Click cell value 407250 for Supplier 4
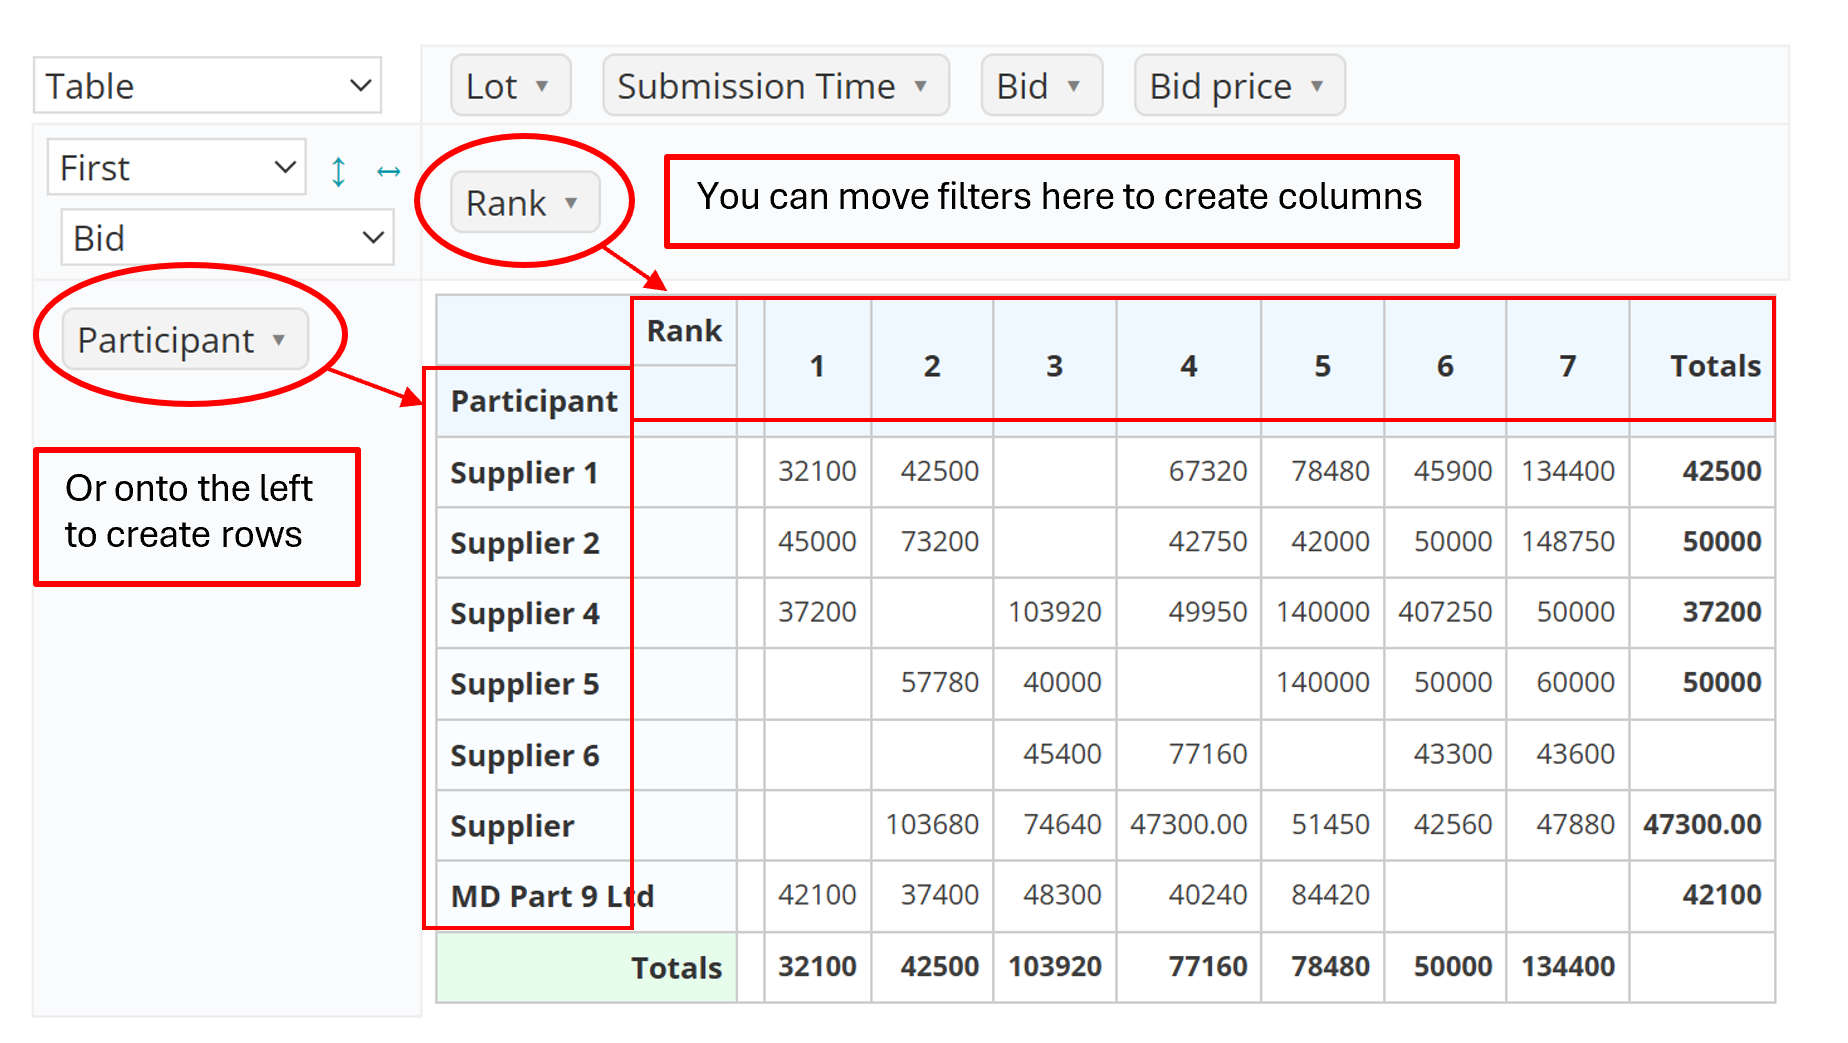 click(1444, 612)
